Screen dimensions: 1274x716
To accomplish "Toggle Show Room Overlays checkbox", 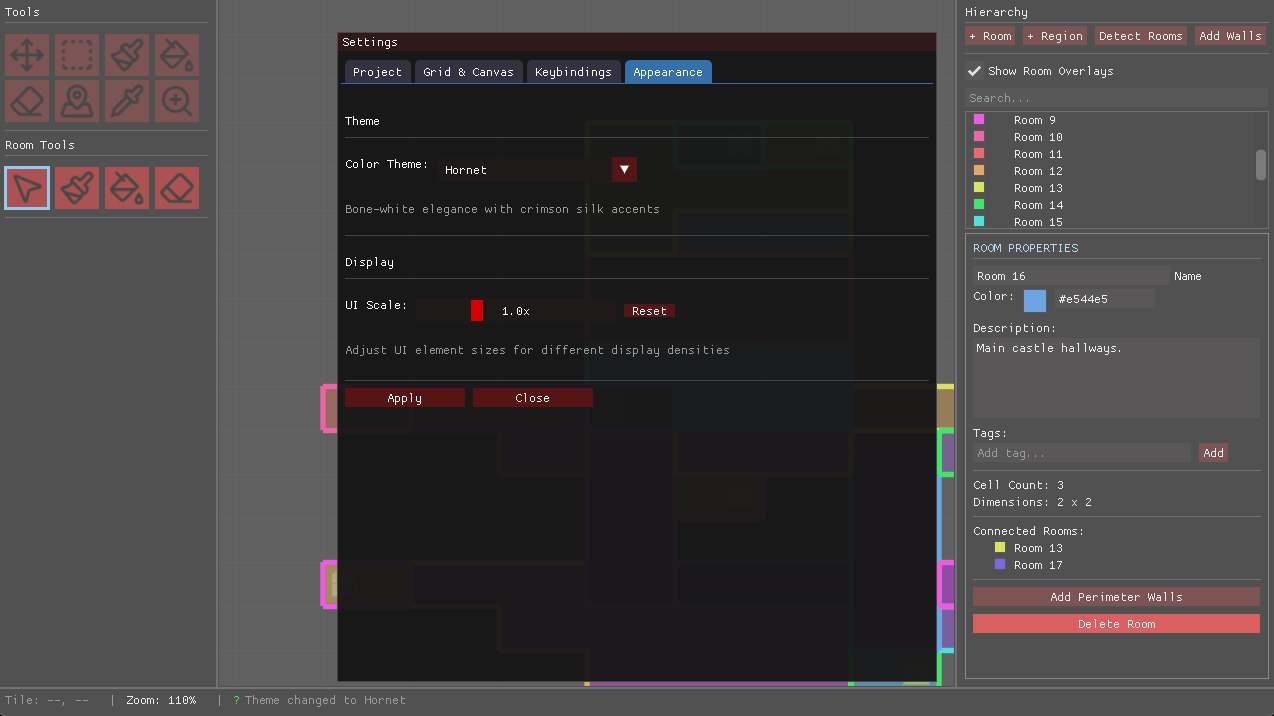I will 975,71.
